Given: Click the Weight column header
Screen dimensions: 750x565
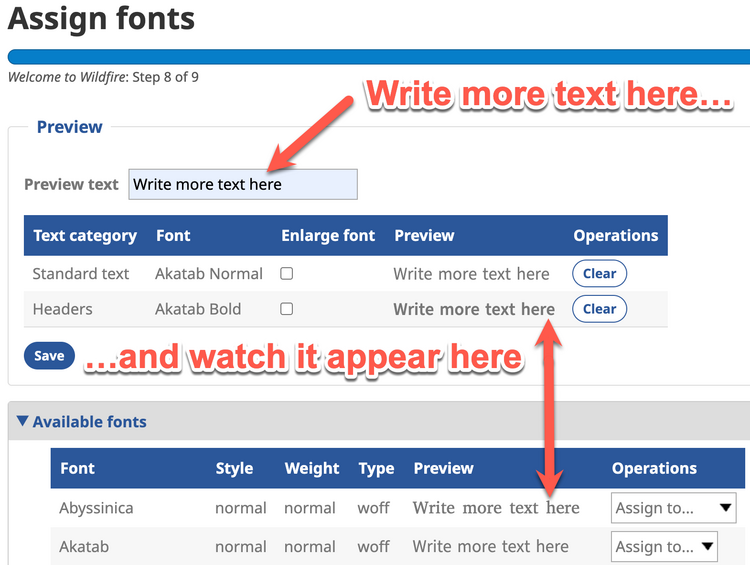Looking at the screenshot, I should tap(312, 468).
